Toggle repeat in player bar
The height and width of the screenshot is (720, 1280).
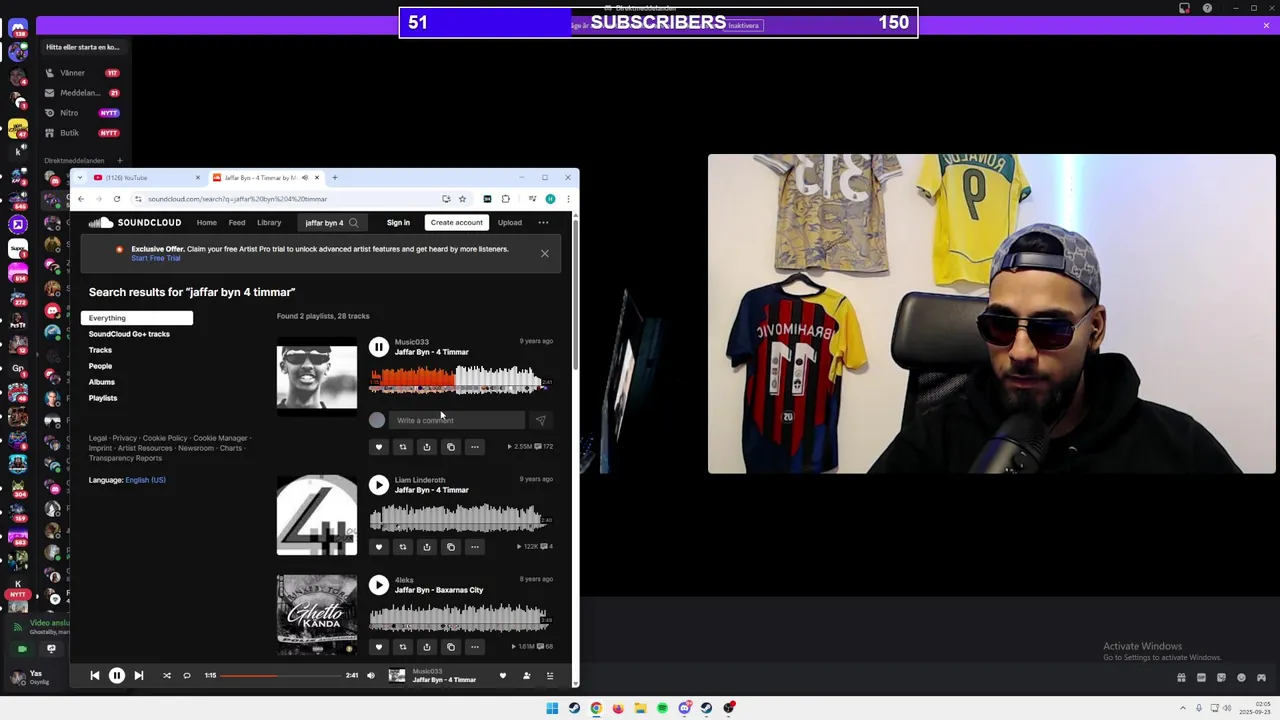[186, 676]
